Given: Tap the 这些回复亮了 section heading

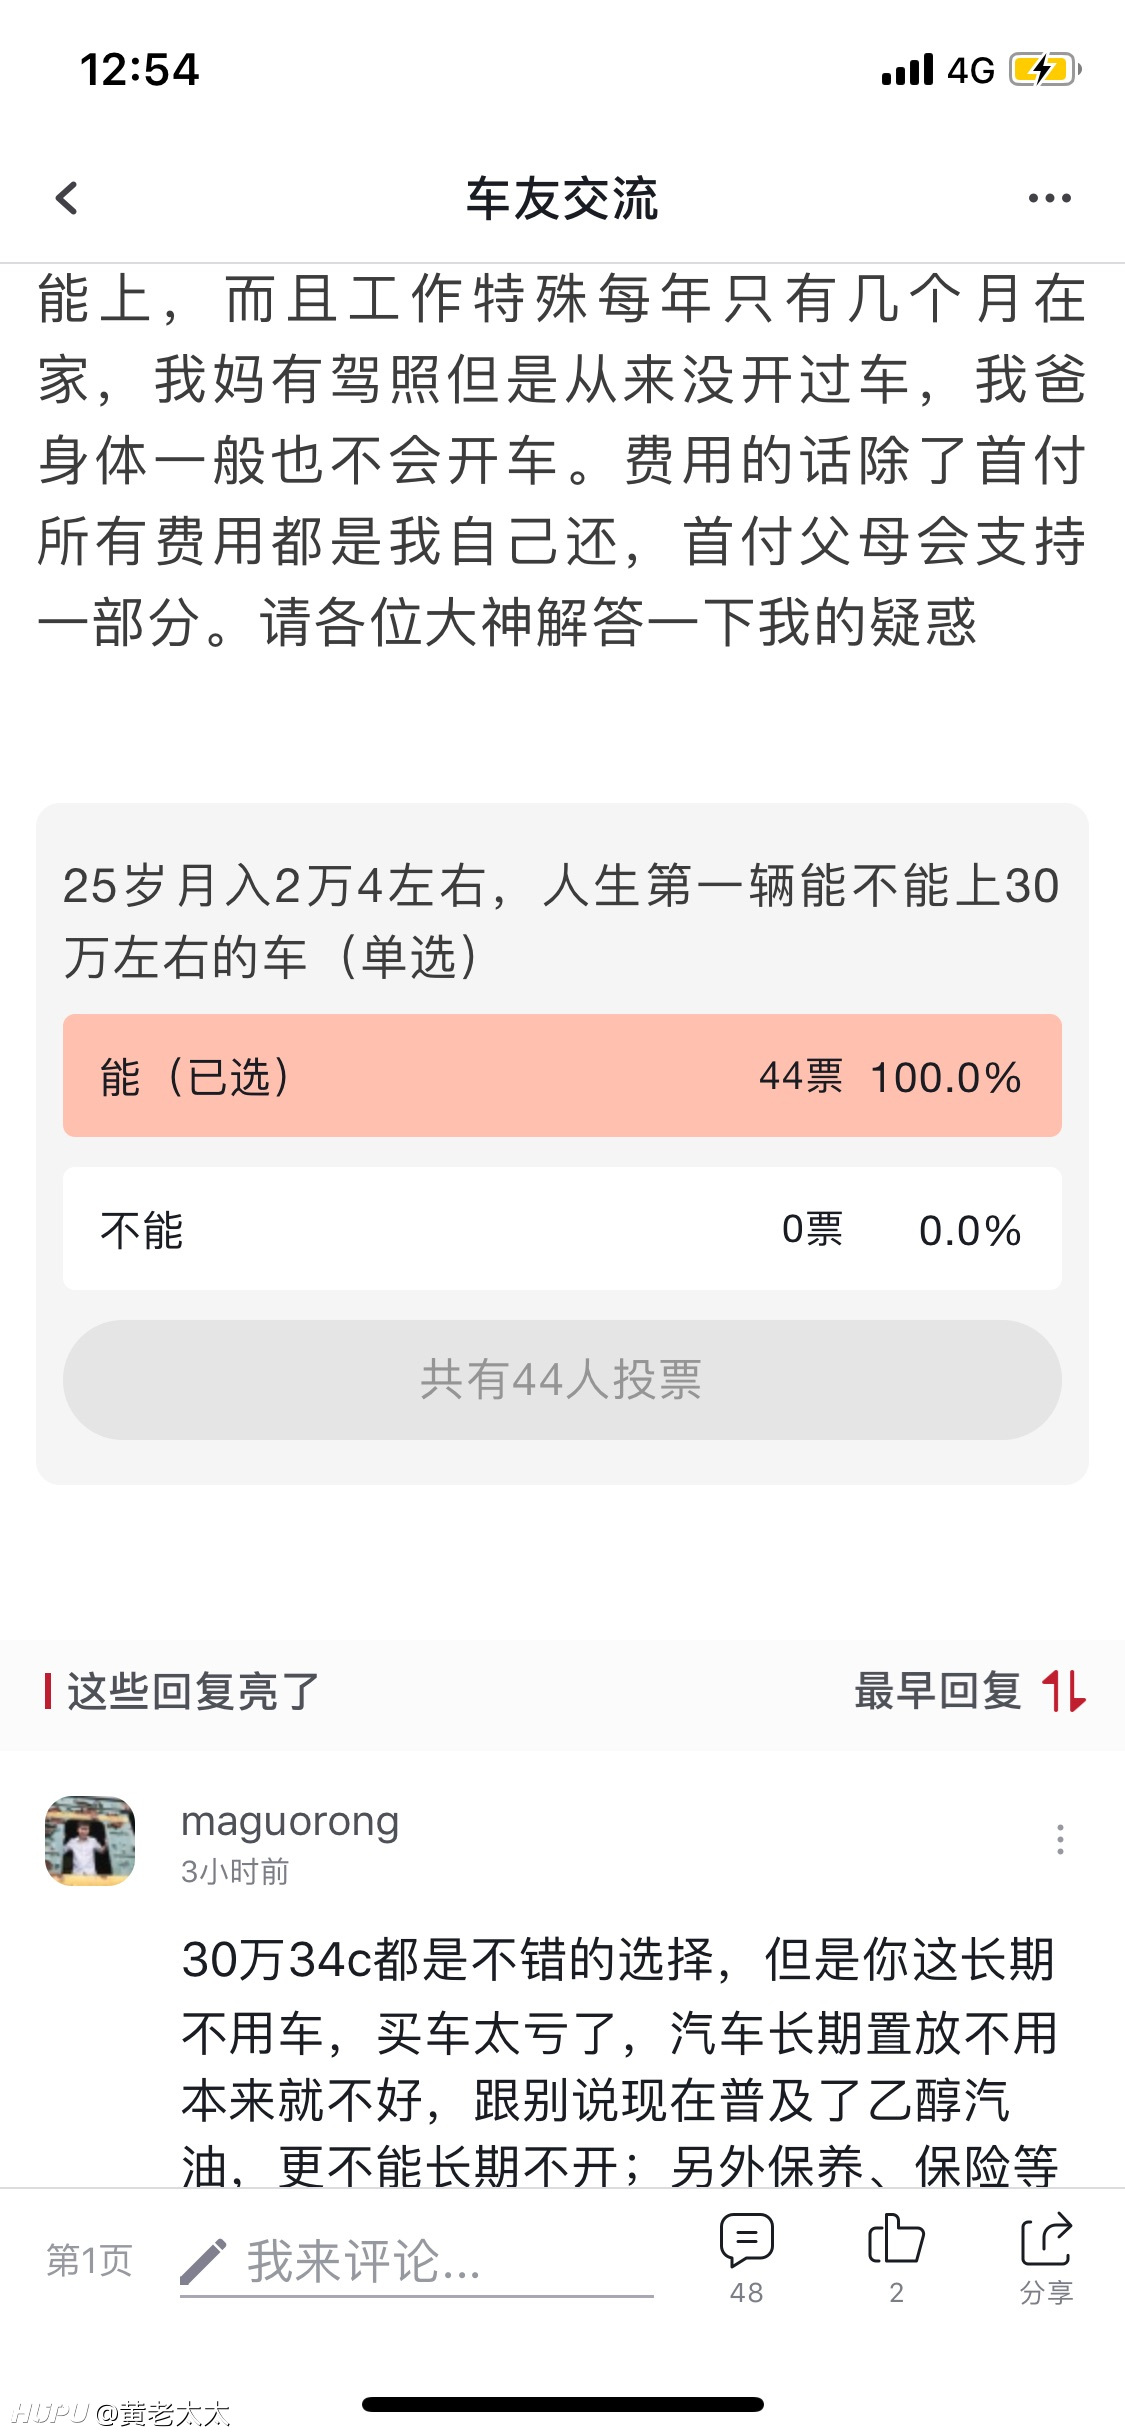Looking at the screenshot, I should tap(192, 1691).
